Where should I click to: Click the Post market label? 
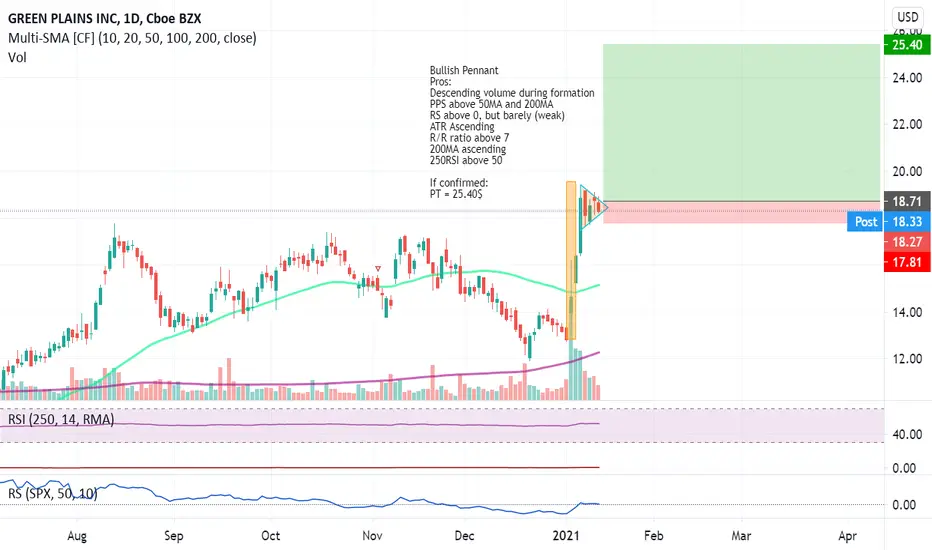coord(865,222)
